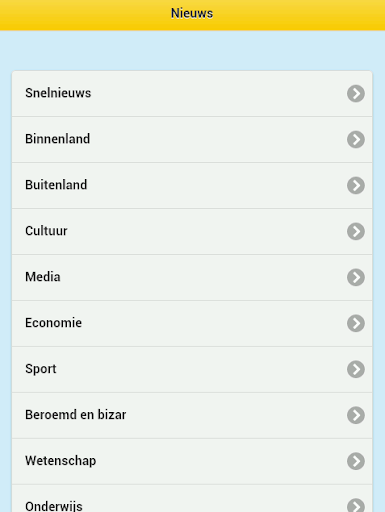Open Beroemd en bizar news
385x512 pixels.
click(192, 416)
